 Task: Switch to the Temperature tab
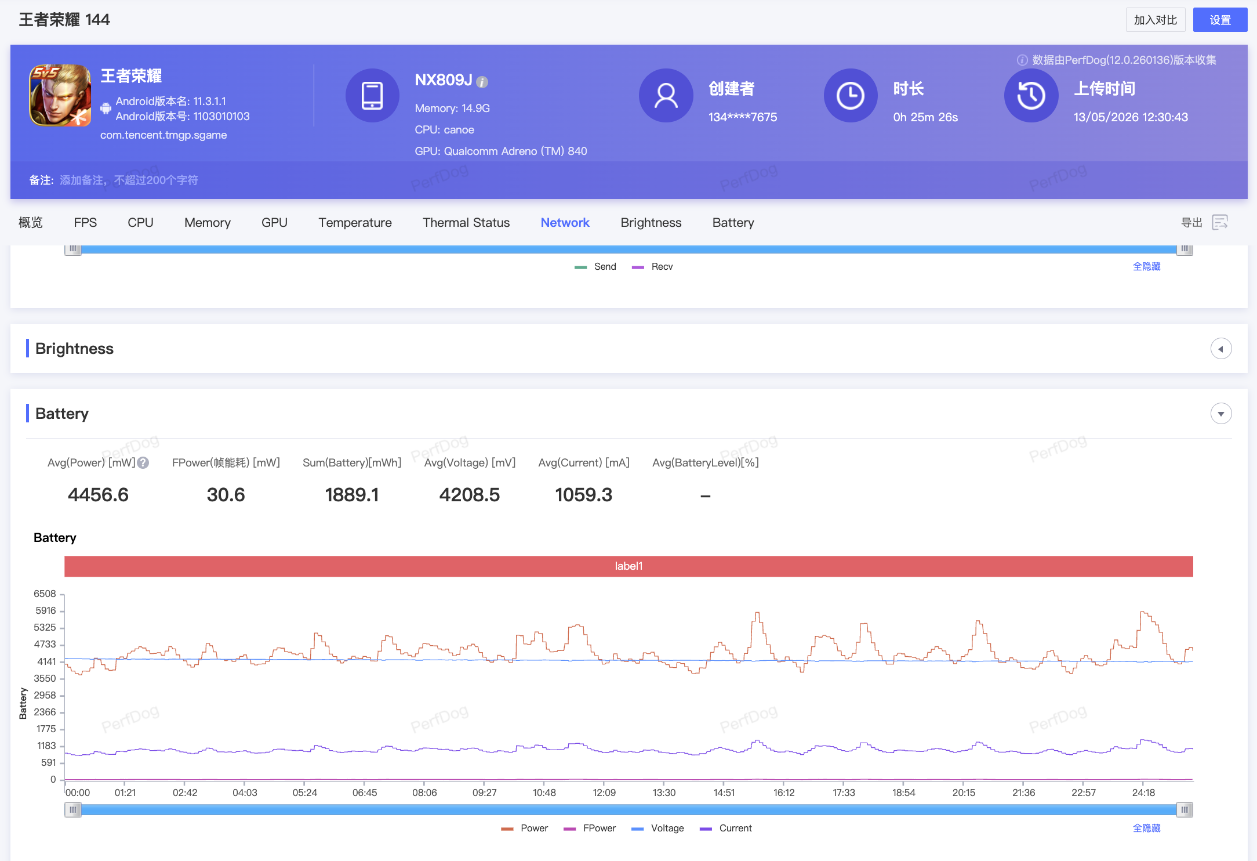[x=355, y=222]
